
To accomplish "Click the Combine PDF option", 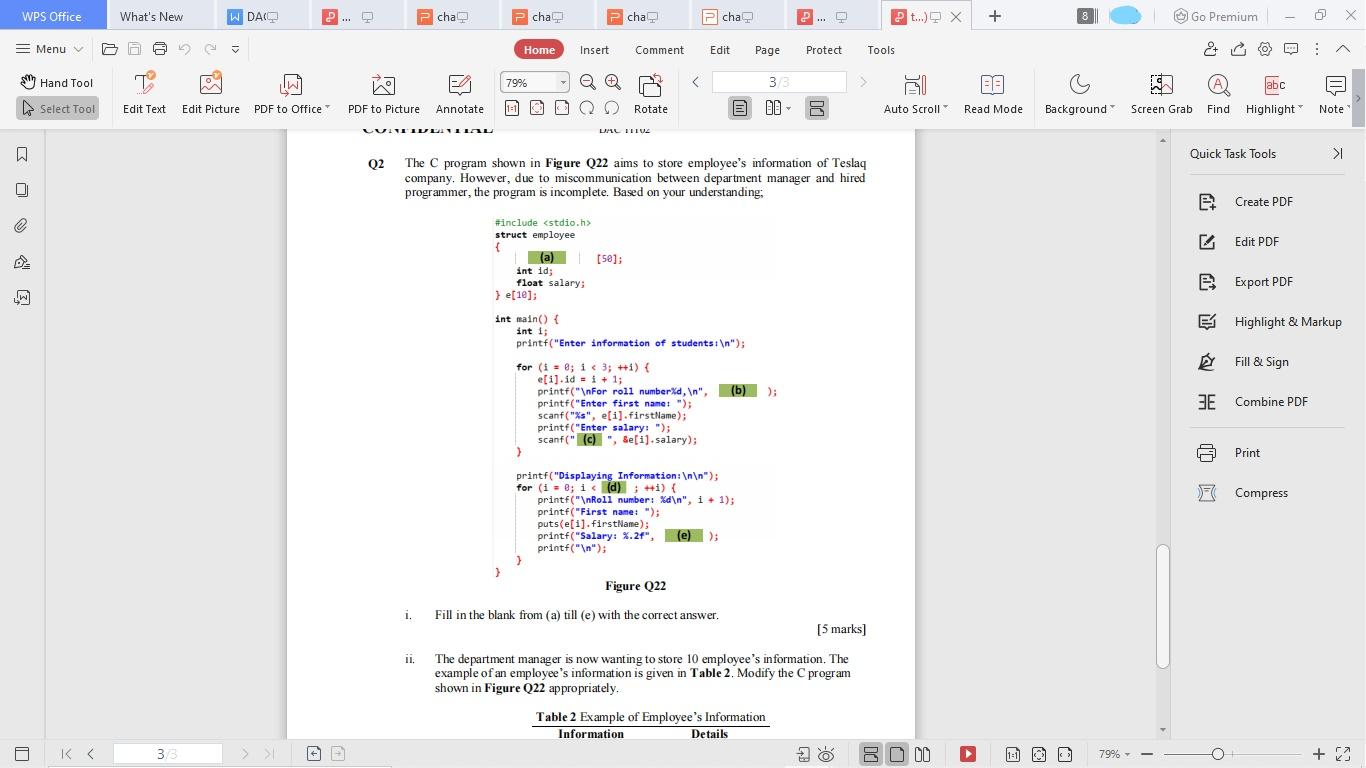I will pos(1271,401).
